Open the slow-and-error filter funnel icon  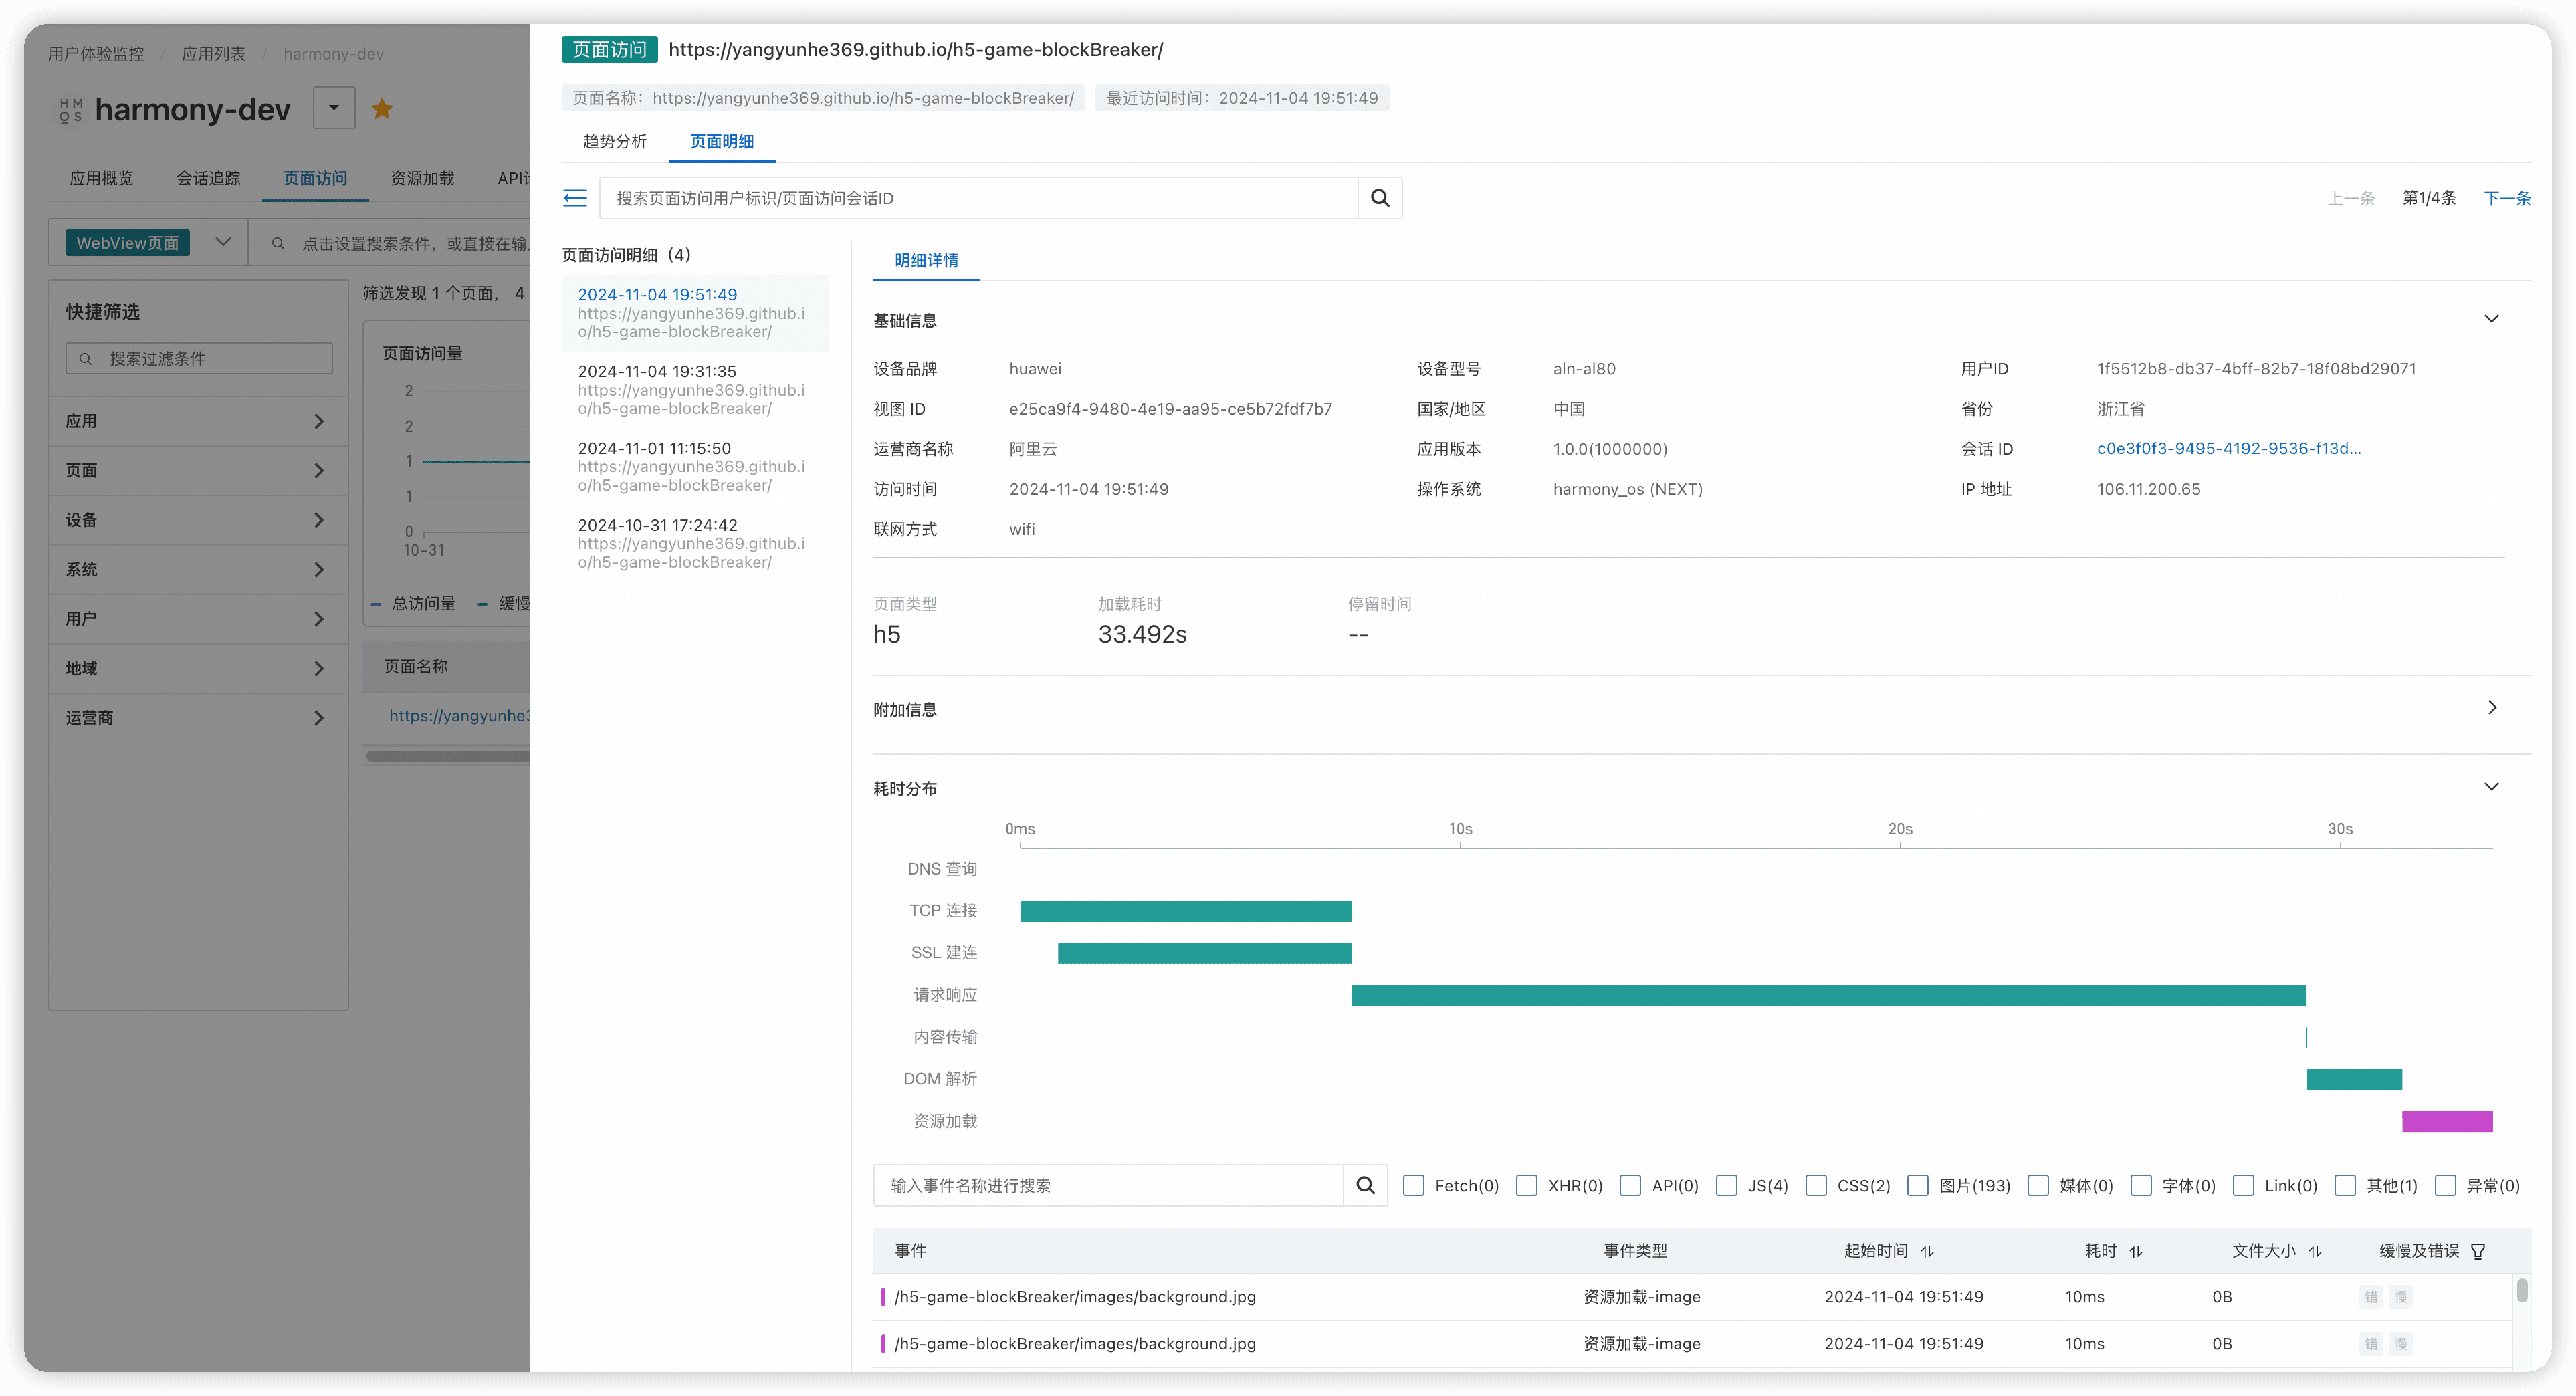[2478, 1251]
